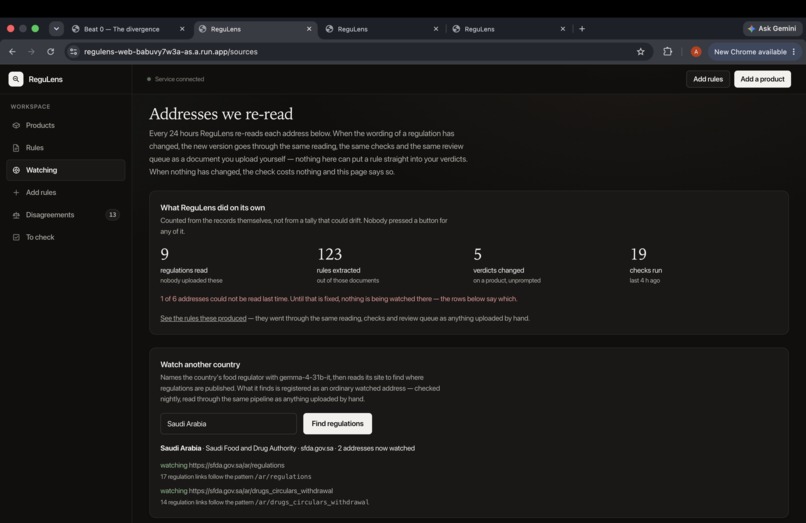Select the third ReguLens tab
Viewport: 806px width, 523px height.
(x=509, y=29)
